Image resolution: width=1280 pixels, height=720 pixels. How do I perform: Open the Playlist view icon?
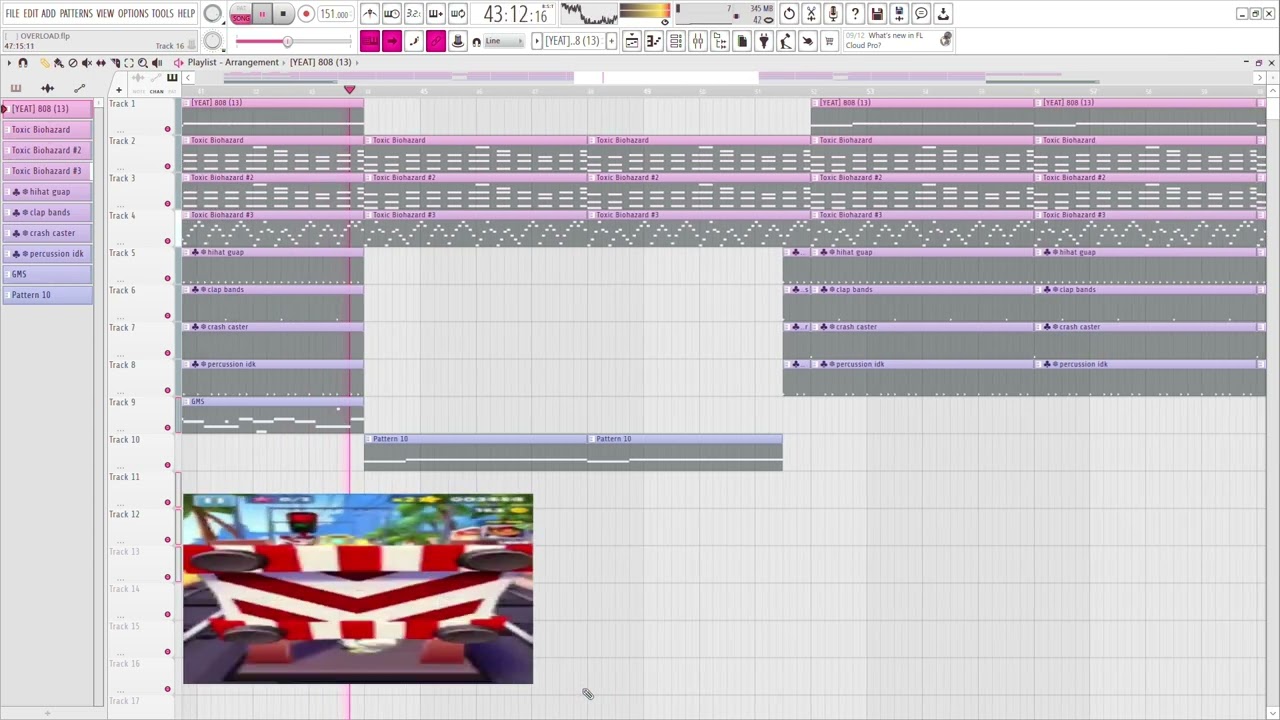tap(632, 41)
